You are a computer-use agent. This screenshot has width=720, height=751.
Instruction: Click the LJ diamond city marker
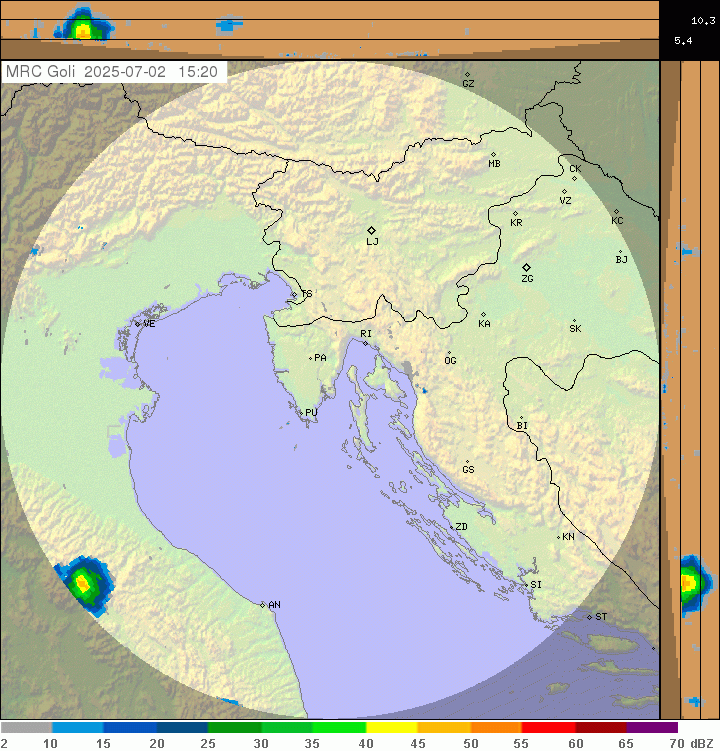(371, 230)
